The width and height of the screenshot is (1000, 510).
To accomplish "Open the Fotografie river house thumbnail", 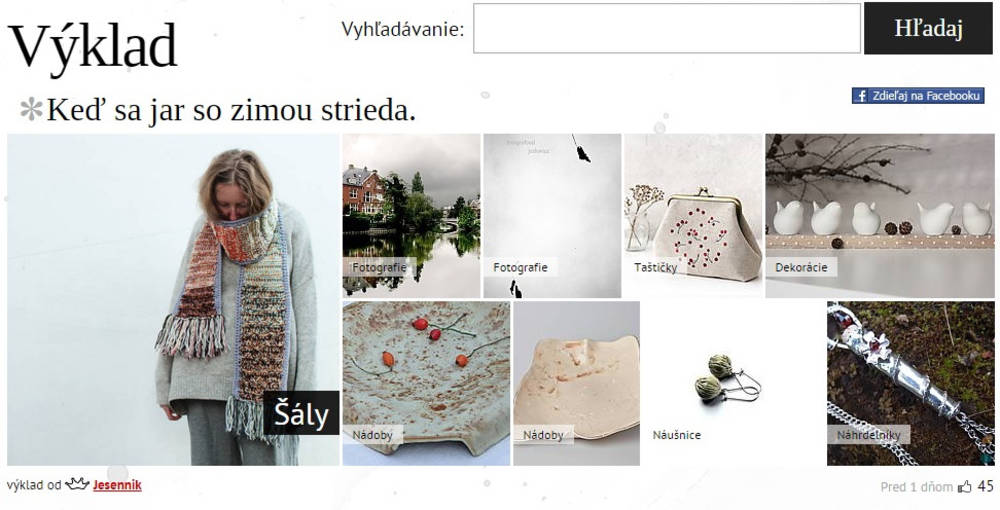I will tap(411, 215).
